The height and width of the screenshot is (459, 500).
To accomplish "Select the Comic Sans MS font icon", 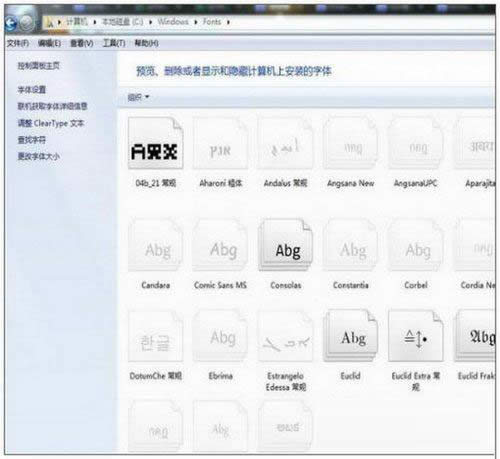I will 221,245.
